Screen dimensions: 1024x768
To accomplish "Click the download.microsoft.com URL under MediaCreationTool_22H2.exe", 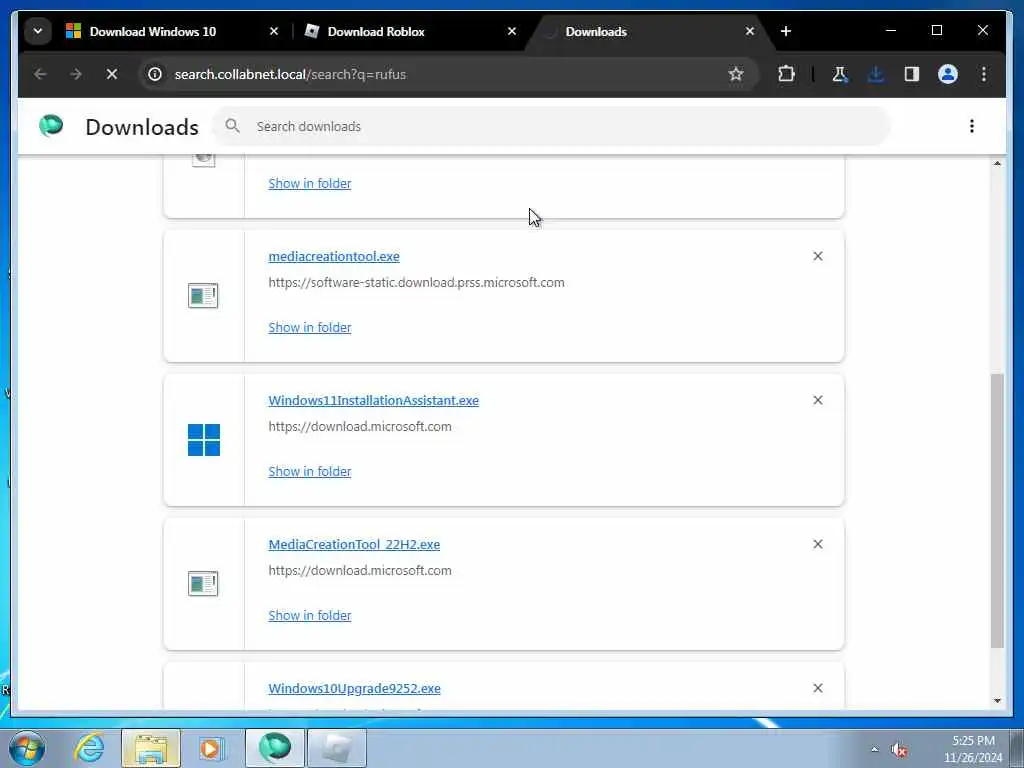I will (360, 571).
